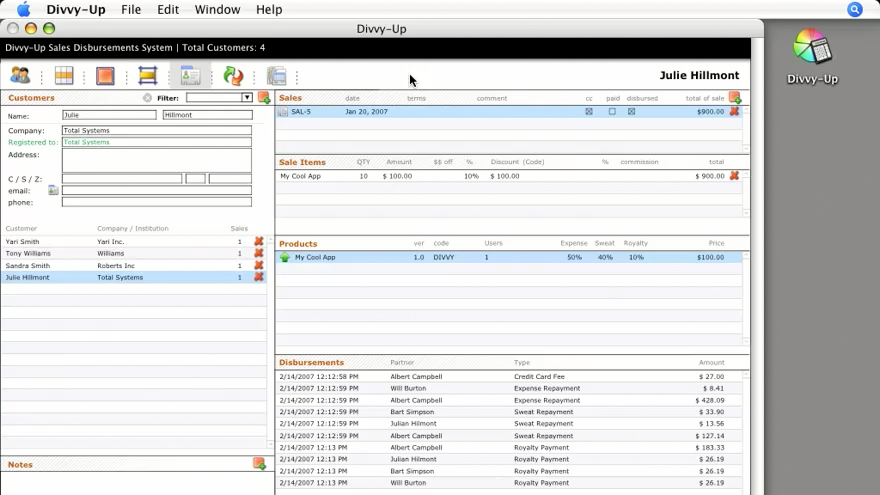Image resolution: width=880 pixels, height=495 pixels.
Task: Click the Company / Institution column header
Action: pyautogui.click(x=132, y=228)
